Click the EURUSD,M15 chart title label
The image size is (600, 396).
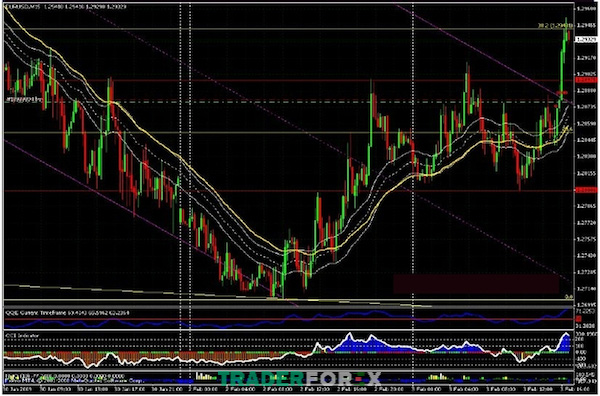(23, 7)
